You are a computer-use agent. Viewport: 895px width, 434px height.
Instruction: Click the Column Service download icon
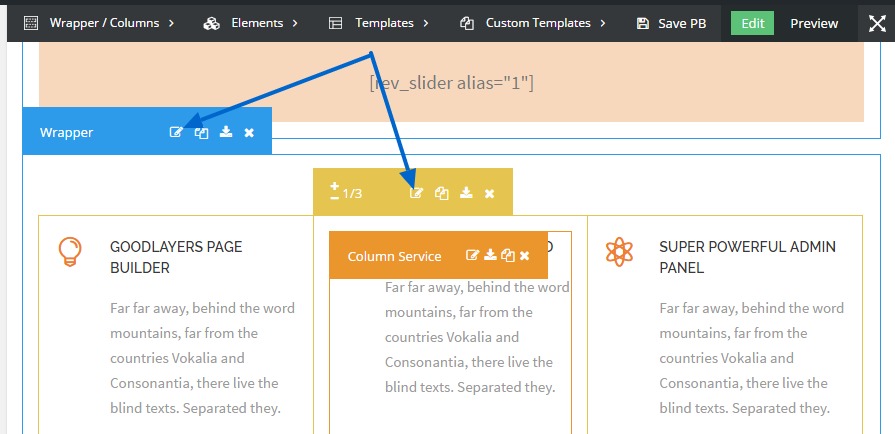(490, 255)
